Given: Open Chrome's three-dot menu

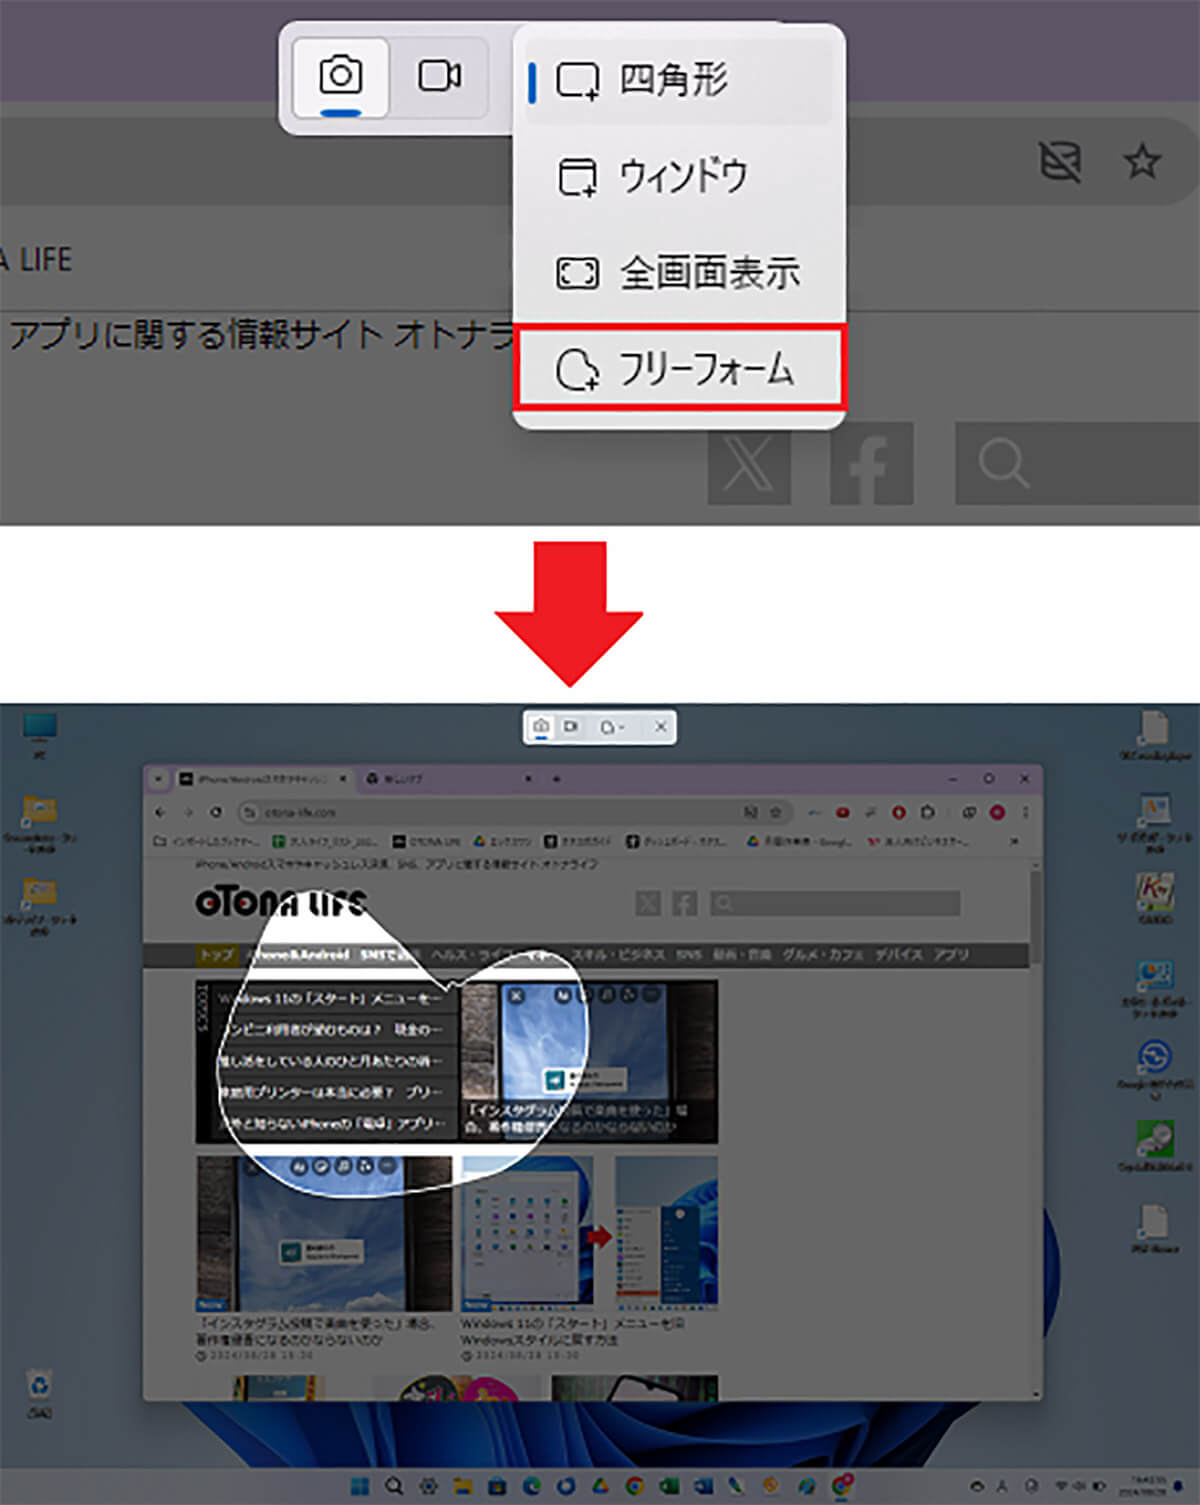Looking at the screenshot, I should 1025,812.
